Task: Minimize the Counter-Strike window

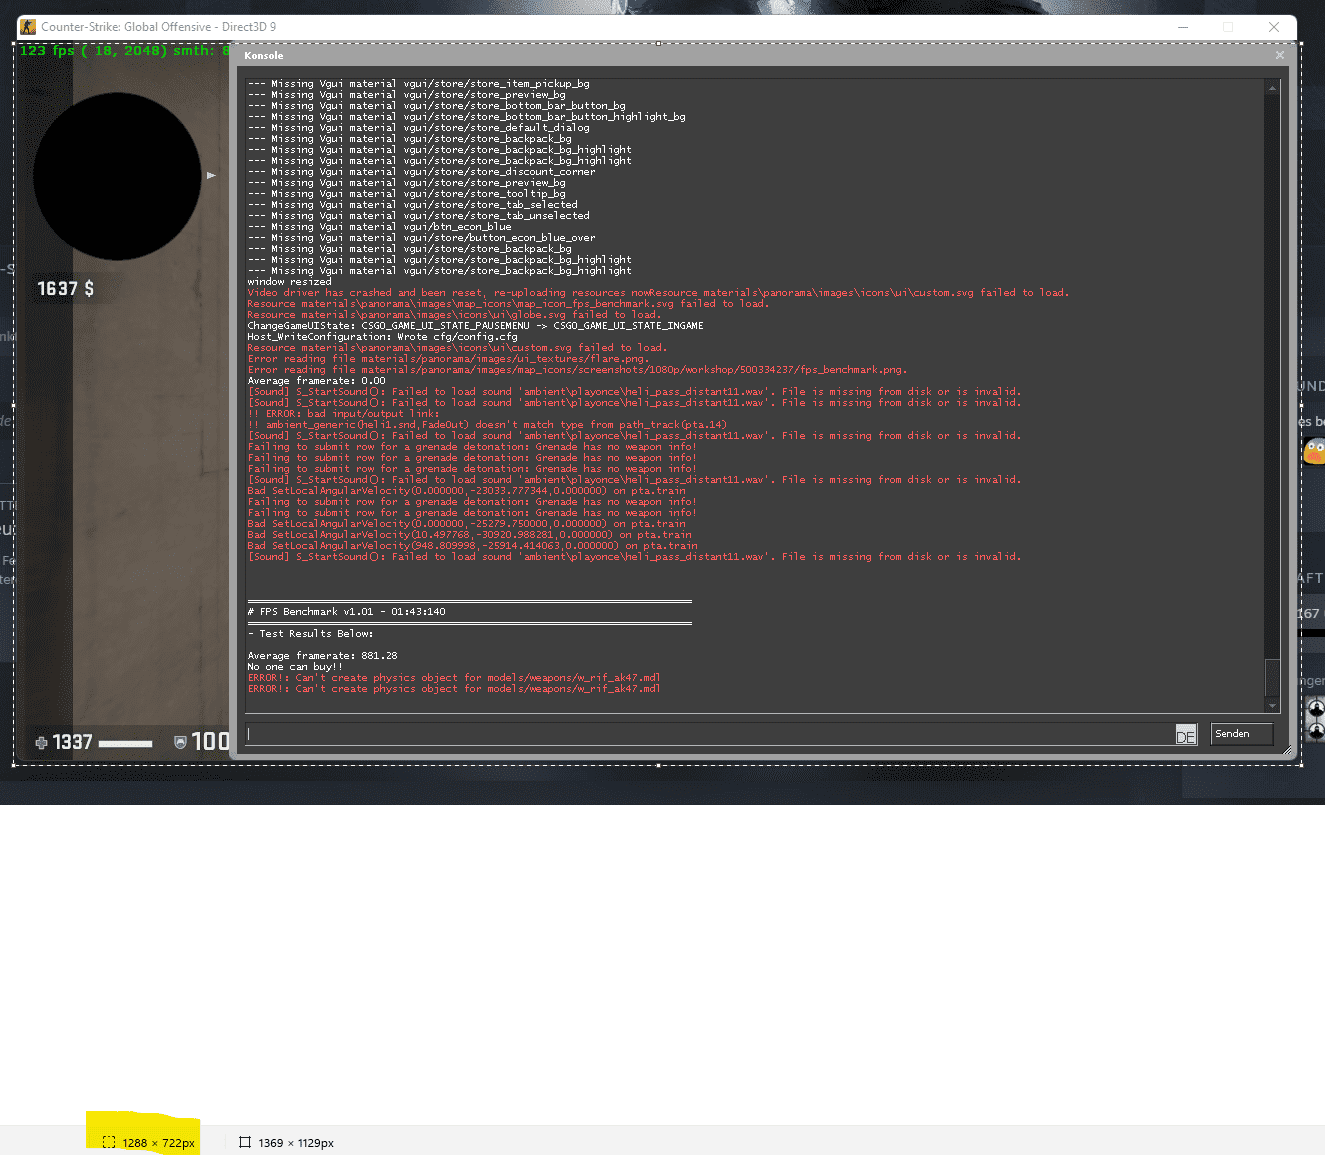Action: coord(1183,27)
